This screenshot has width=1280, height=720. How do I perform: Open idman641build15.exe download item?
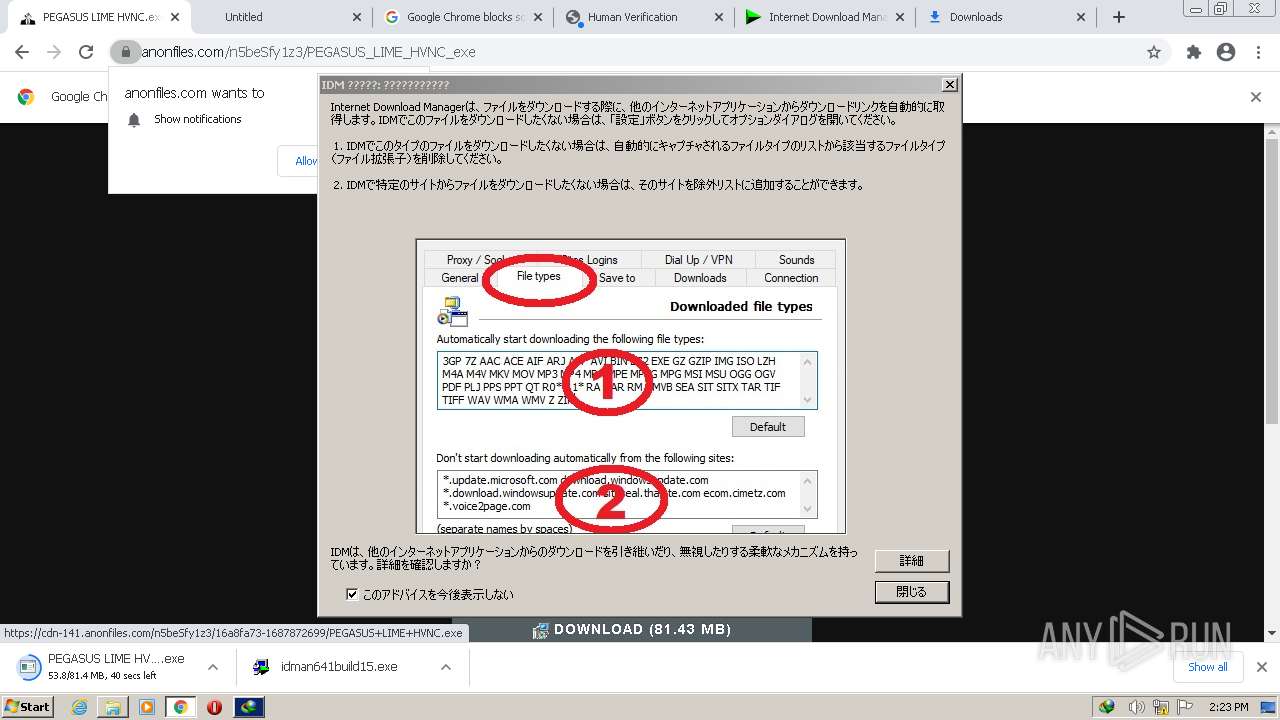(327, 666)
